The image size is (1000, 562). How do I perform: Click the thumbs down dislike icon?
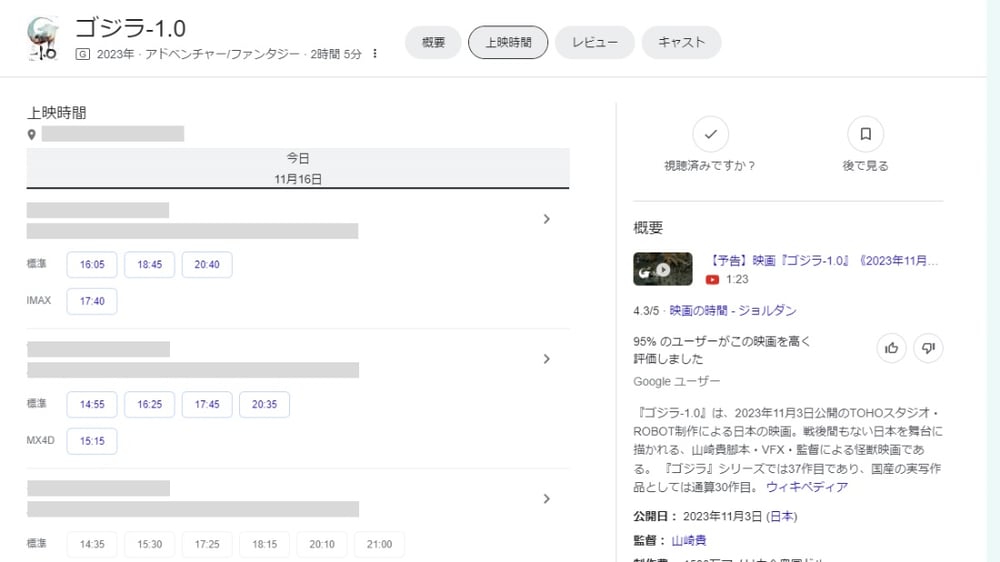[x=928, y=348]
